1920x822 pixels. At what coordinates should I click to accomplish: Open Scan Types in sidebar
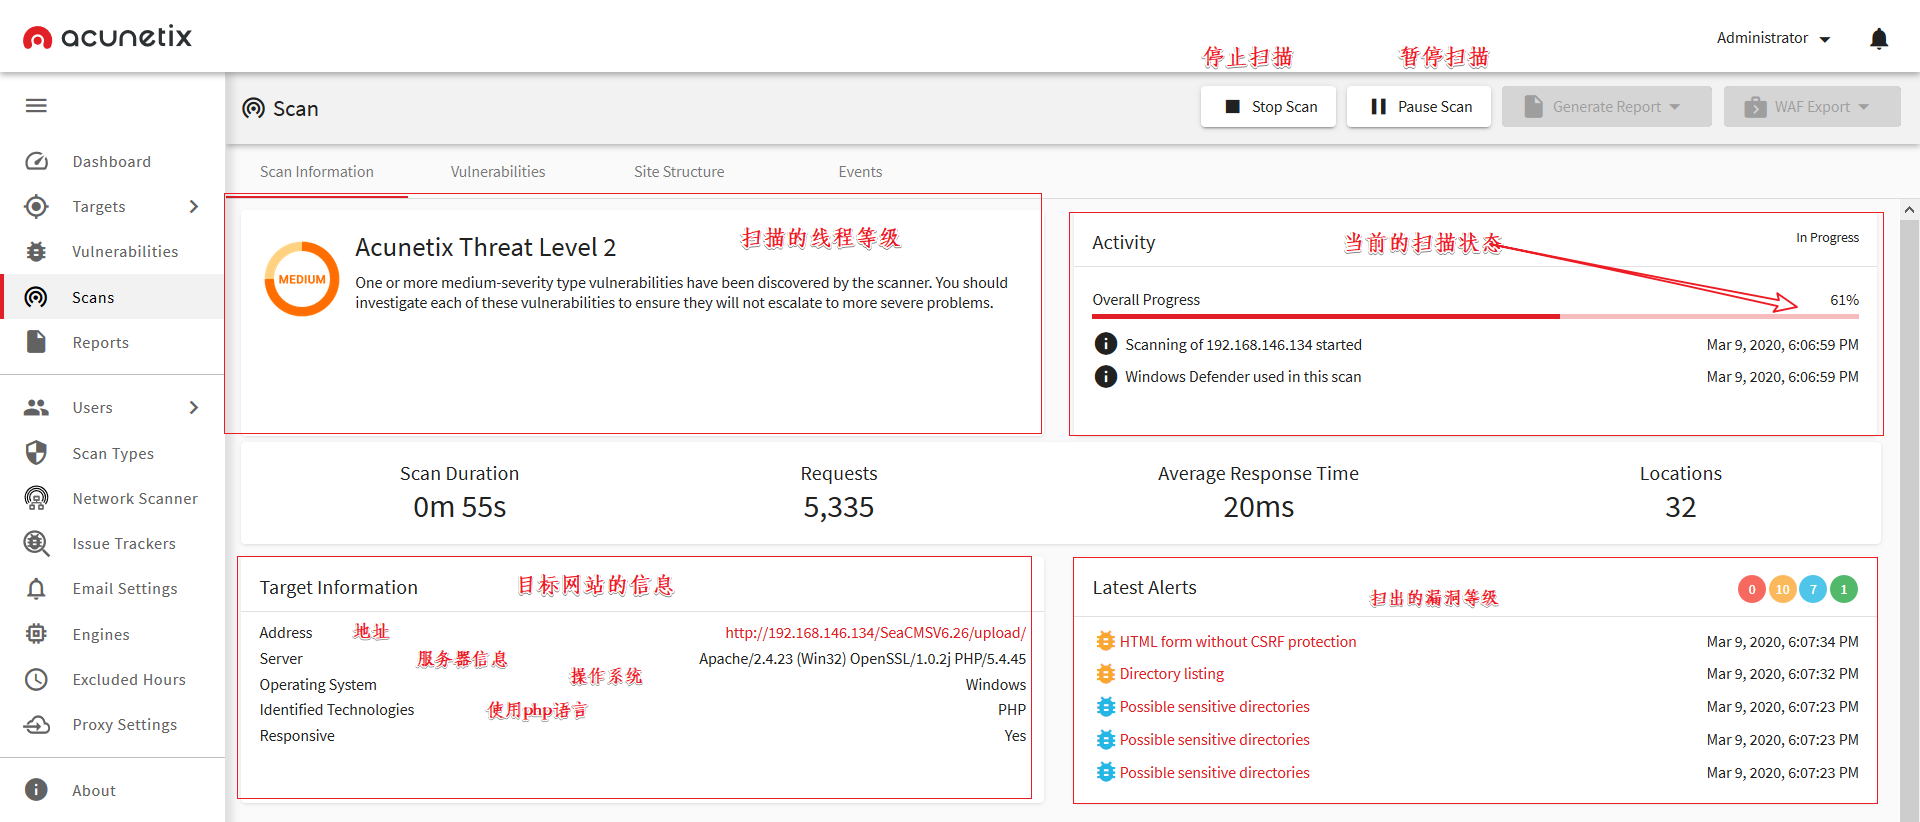click(x=113, y=453)
